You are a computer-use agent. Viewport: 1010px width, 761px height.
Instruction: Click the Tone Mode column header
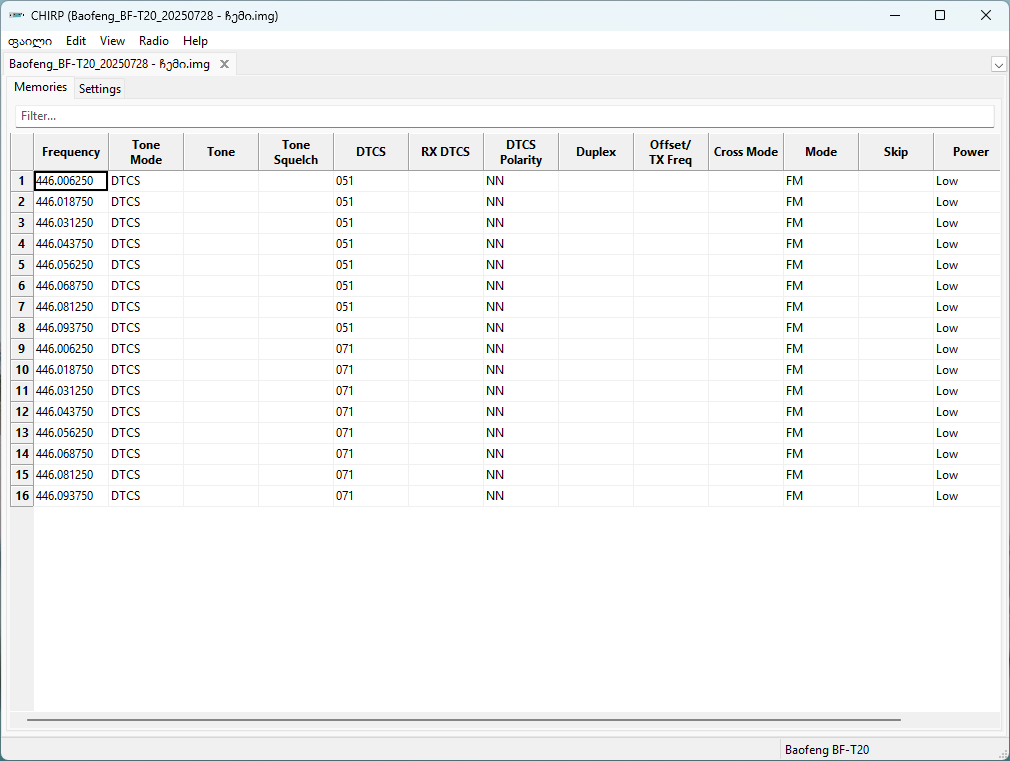[146, 152]
